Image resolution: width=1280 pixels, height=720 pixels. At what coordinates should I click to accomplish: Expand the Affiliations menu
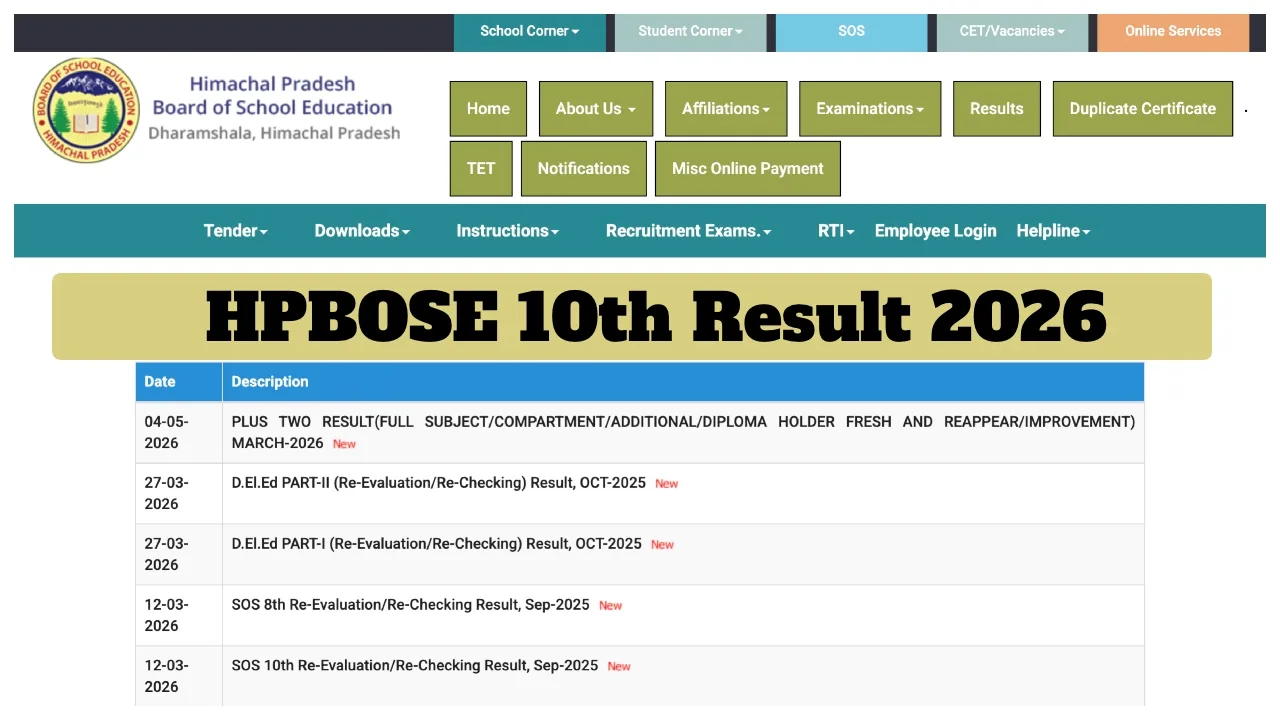pos(726,109)
